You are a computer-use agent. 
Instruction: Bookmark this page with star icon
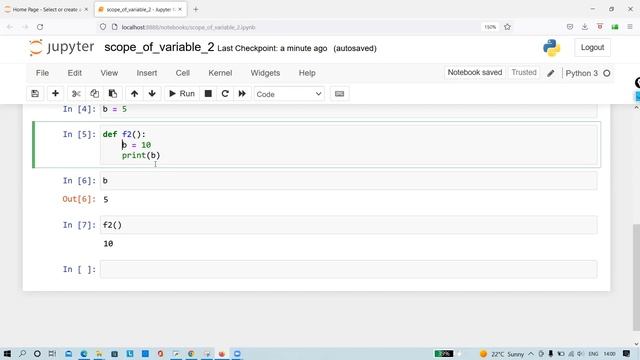[507, 27]
